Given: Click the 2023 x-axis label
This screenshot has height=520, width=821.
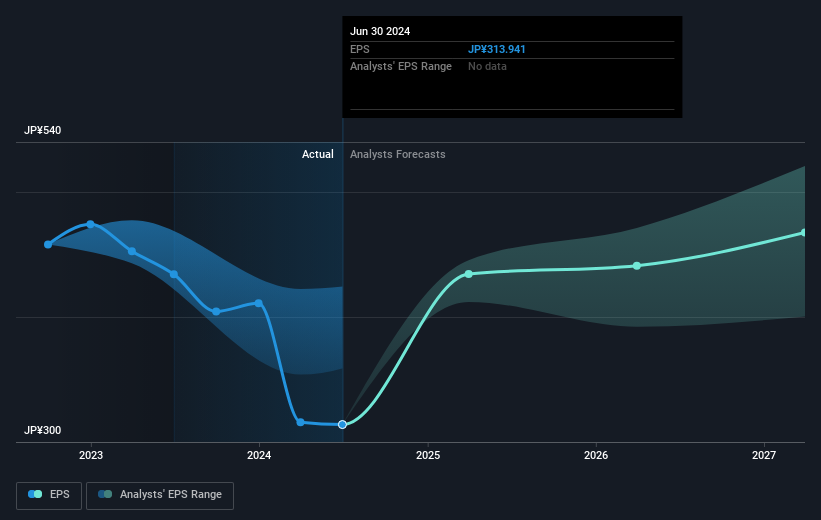Looking at the screenshot, I should [91, 456].
